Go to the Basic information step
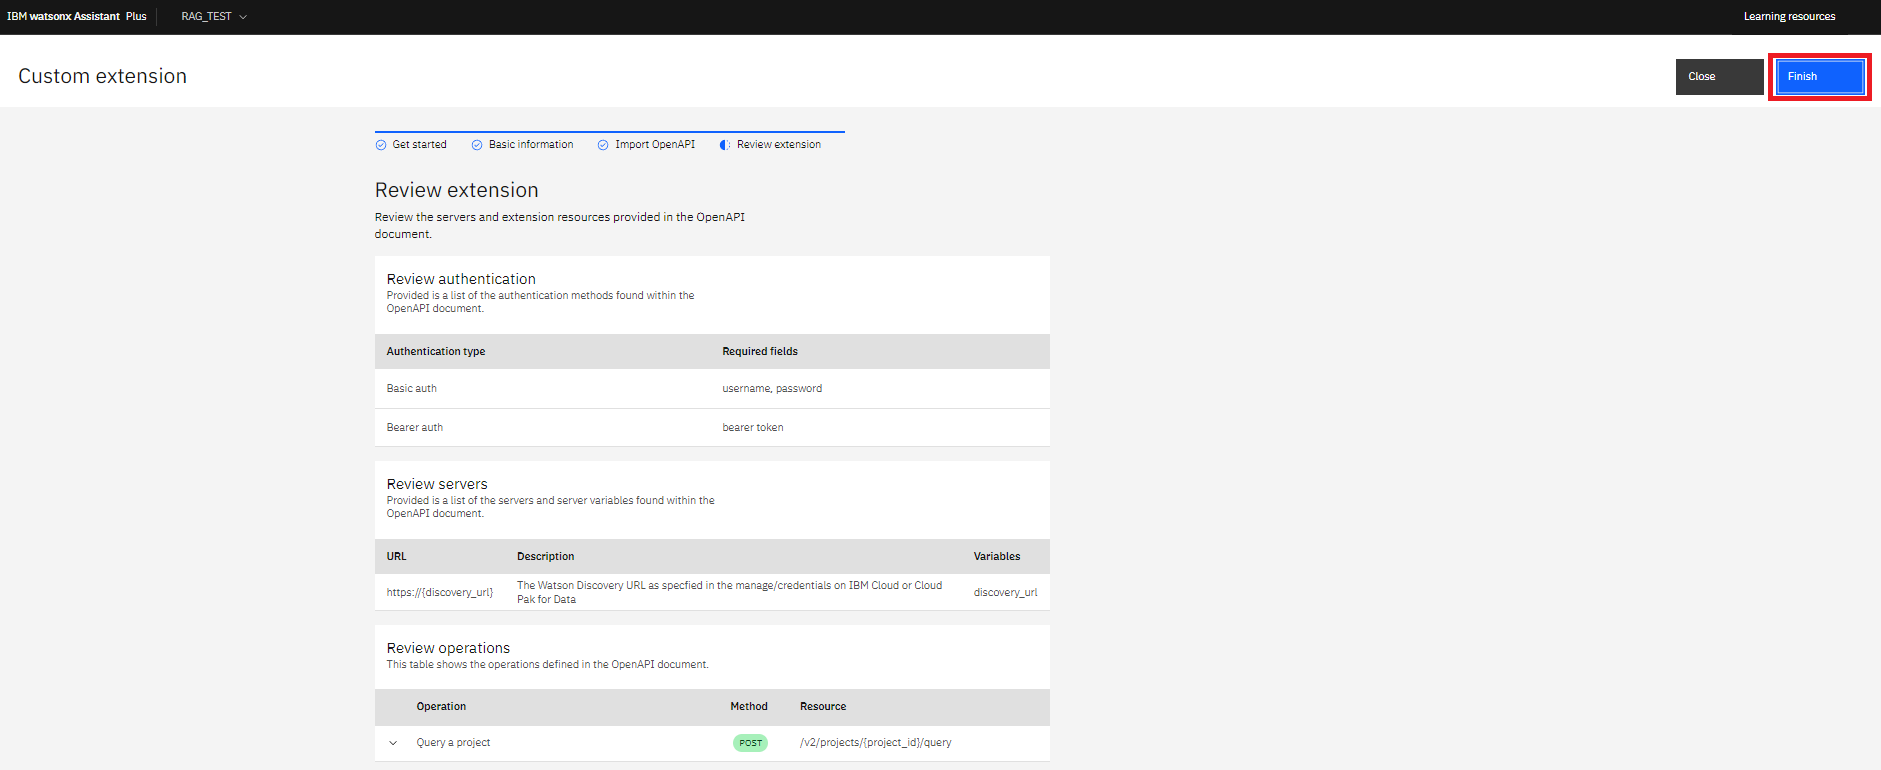This screenshot has height=770, width=1881. tap(522, 145)
